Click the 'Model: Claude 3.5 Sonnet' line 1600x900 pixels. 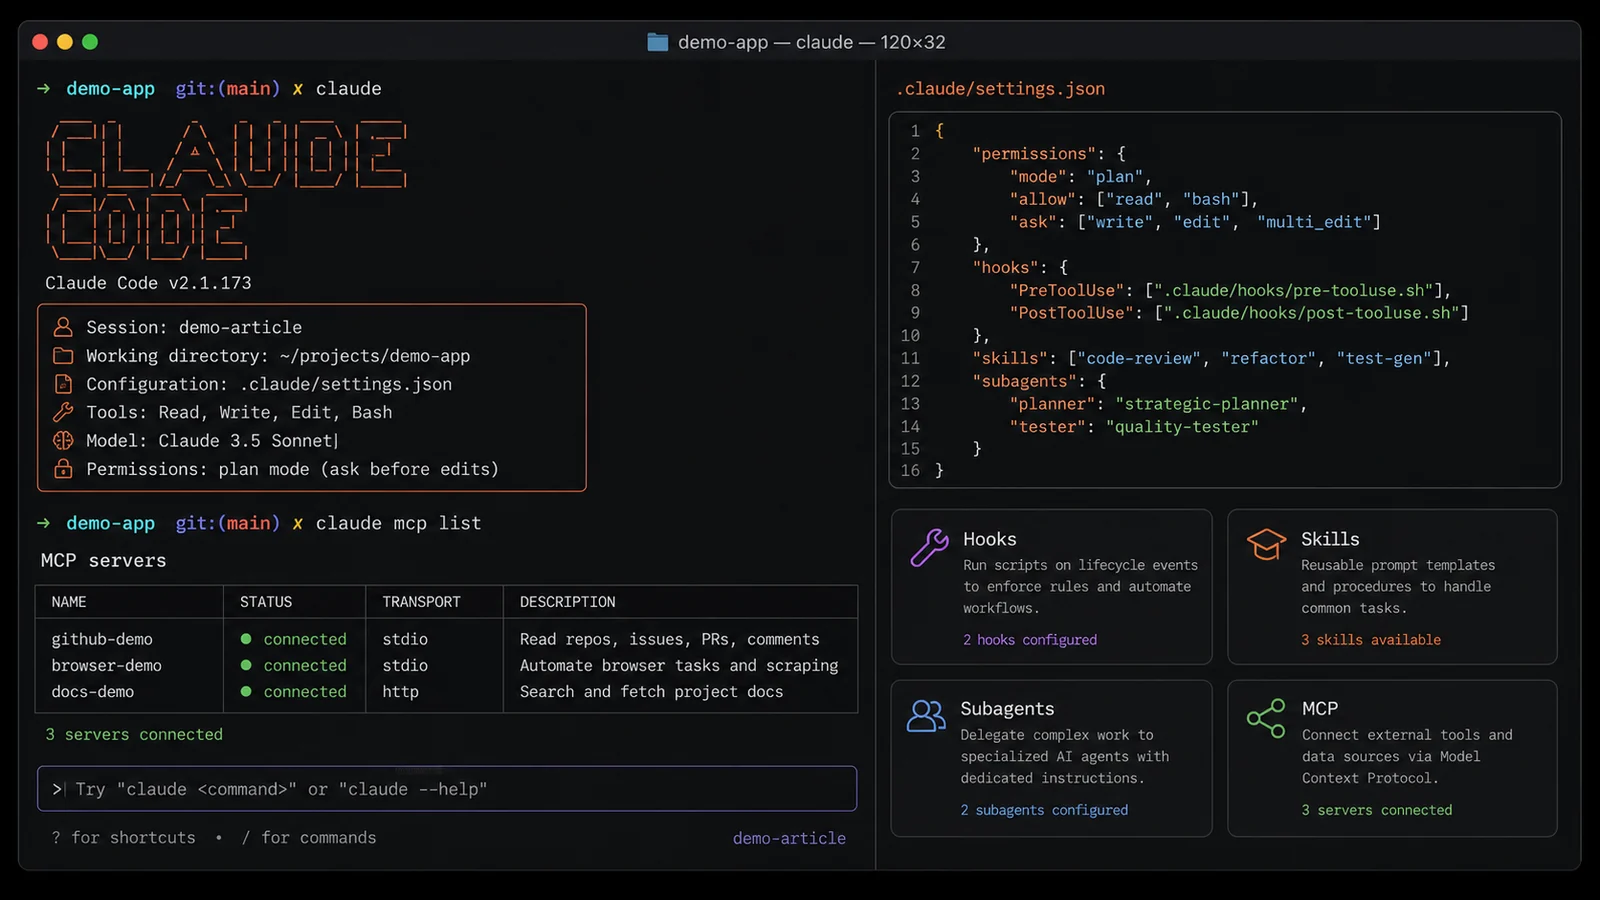212,440
